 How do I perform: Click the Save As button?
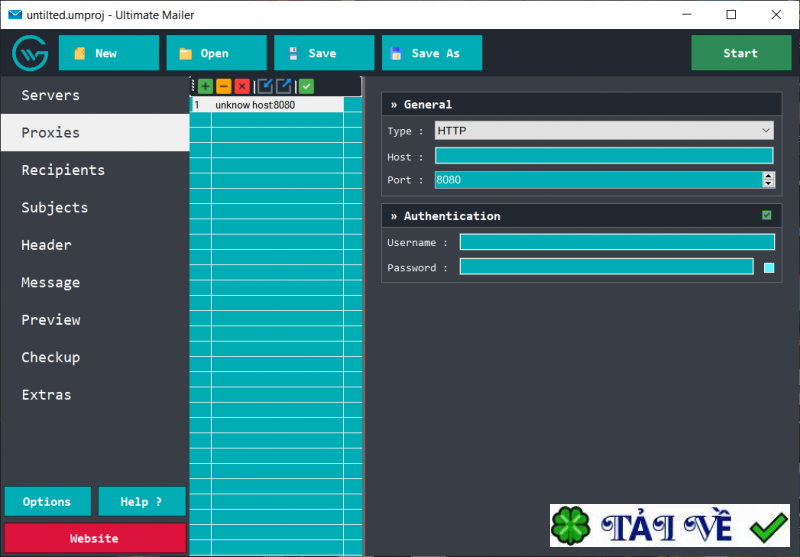pos(432,53)
